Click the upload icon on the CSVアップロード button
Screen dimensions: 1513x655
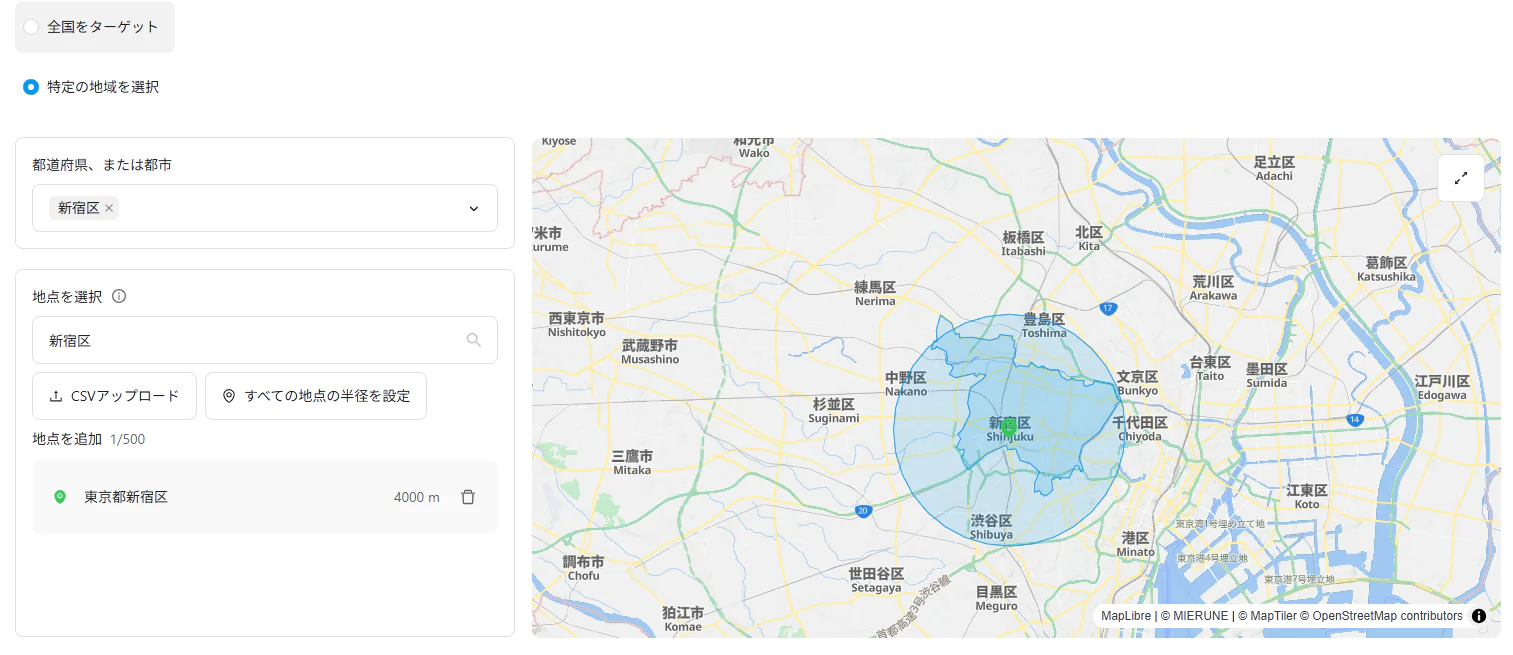pos(56,396)
